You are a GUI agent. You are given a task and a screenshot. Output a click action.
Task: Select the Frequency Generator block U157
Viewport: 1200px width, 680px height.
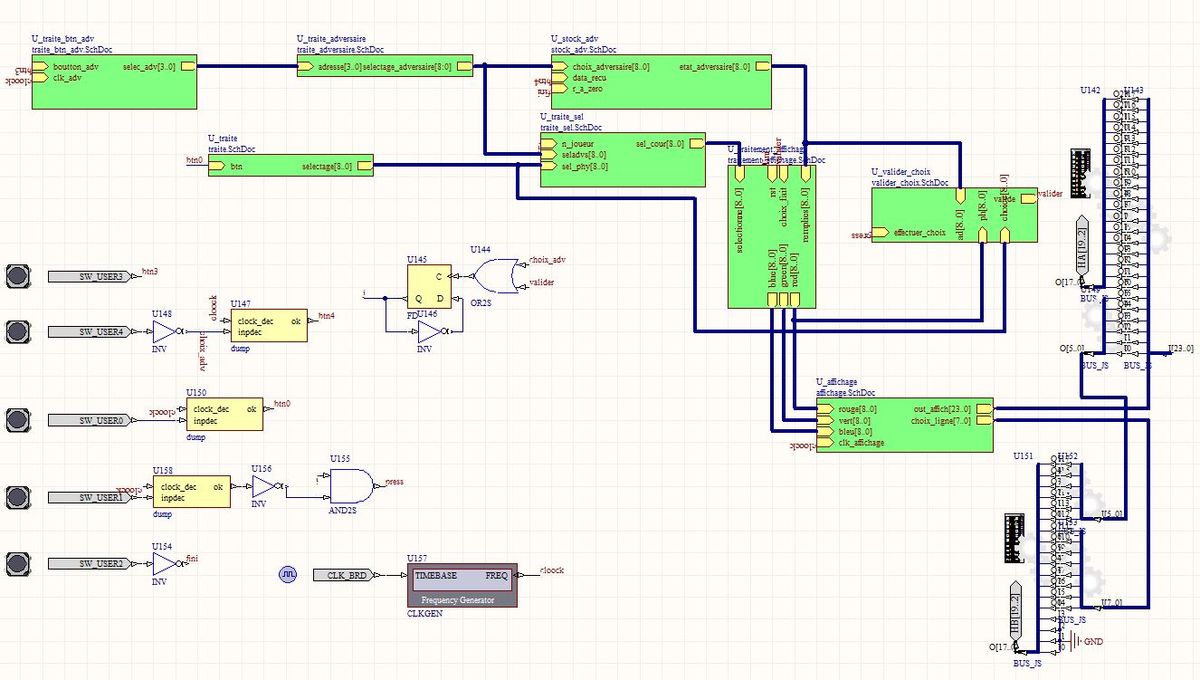pyautogui.click(x=461, y=586)
